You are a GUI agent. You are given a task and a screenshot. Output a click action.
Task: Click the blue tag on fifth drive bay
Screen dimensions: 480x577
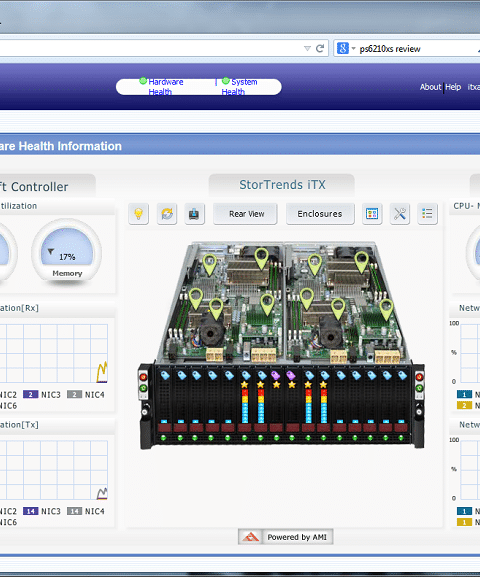click(x=229, y=375)
